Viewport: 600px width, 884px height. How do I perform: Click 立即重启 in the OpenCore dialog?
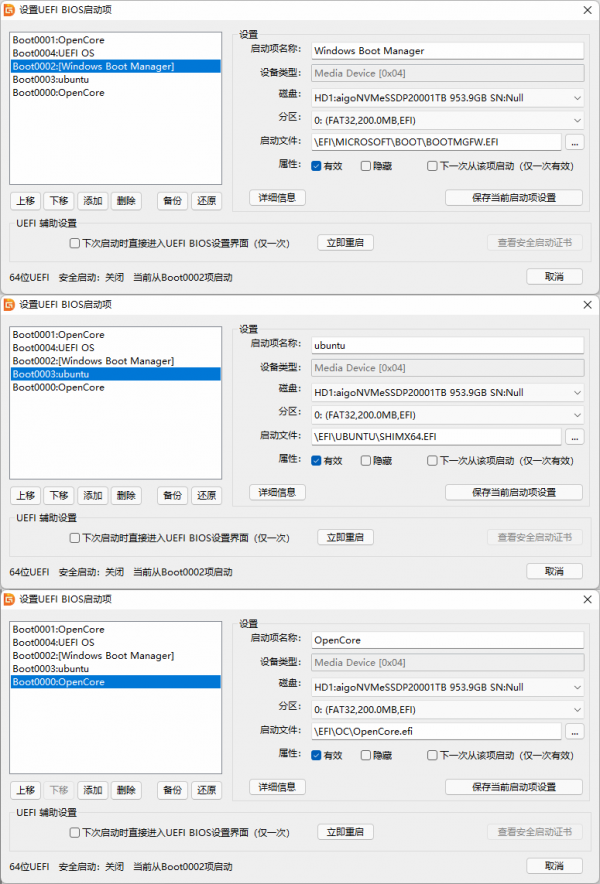(x=345, y=832)
